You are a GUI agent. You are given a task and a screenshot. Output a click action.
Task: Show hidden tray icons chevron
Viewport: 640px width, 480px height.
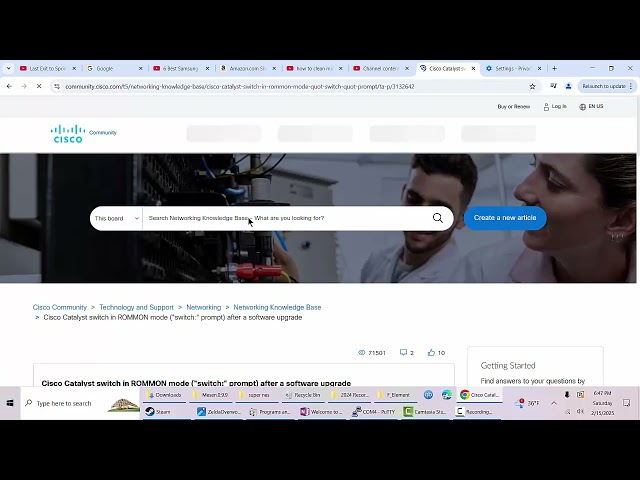[x=553, y=403]
